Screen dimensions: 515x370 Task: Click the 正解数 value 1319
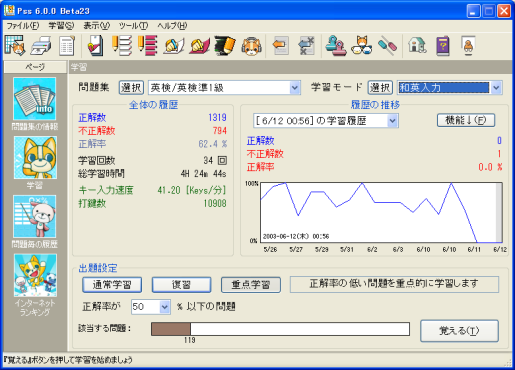(217, 118)
